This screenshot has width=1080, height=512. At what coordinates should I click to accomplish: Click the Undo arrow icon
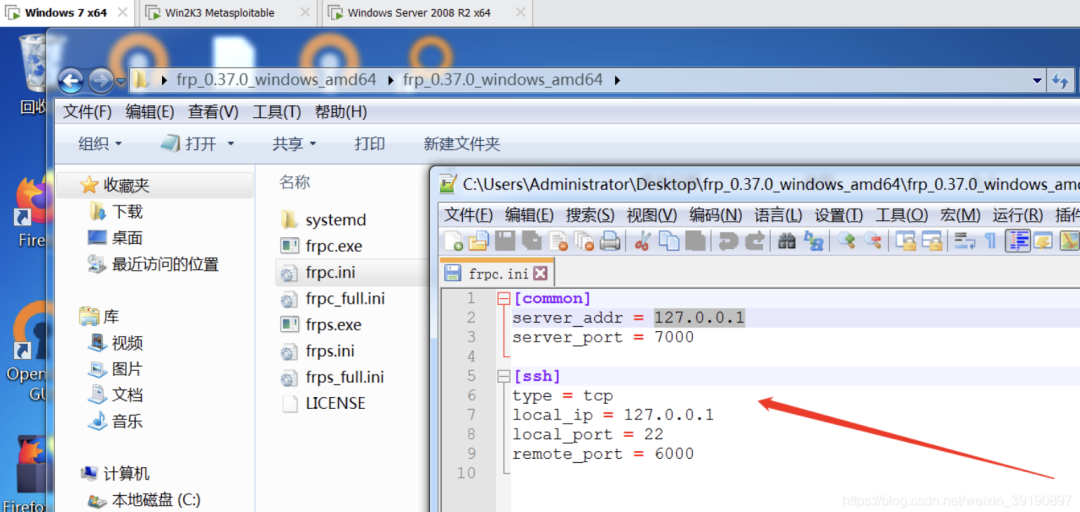coord(727,240)
